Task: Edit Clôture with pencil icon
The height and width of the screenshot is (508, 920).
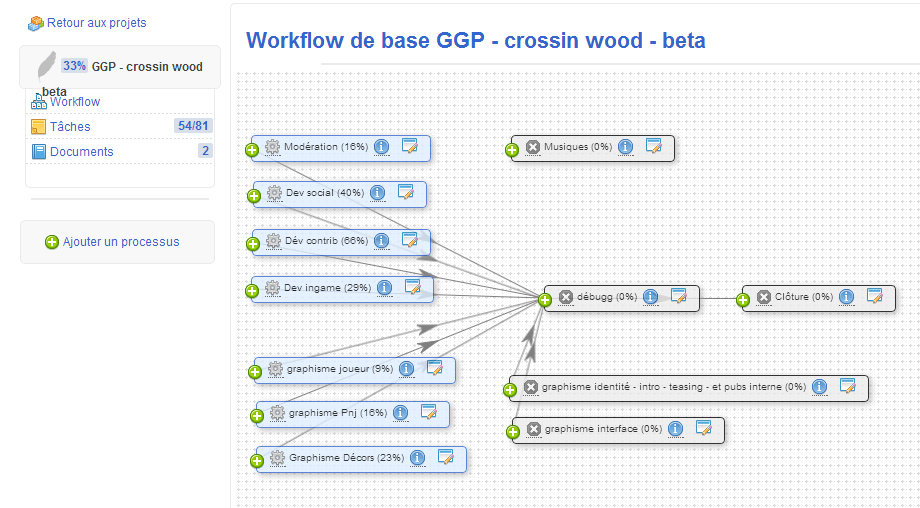Action: point(875,296)
